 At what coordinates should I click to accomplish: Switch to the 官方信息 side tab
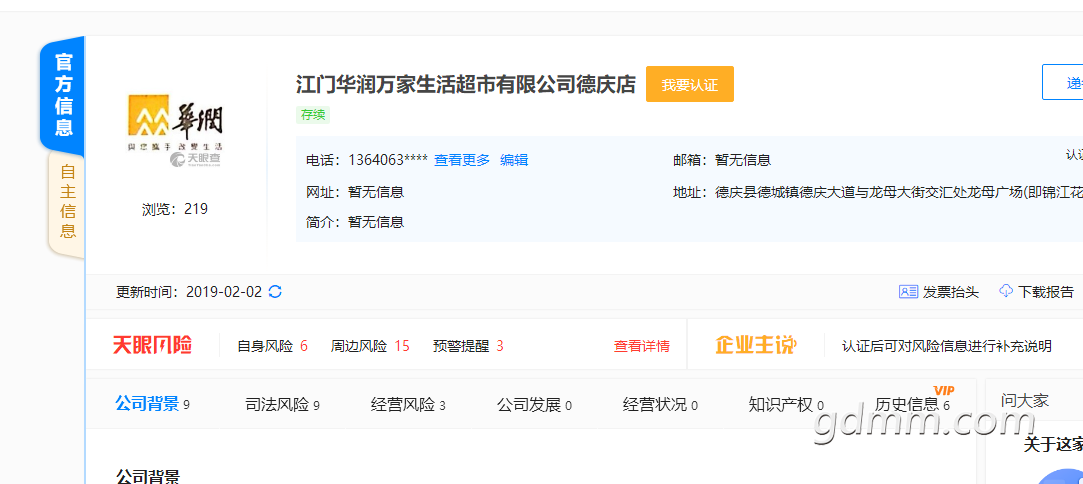click(x=63, y=95)
